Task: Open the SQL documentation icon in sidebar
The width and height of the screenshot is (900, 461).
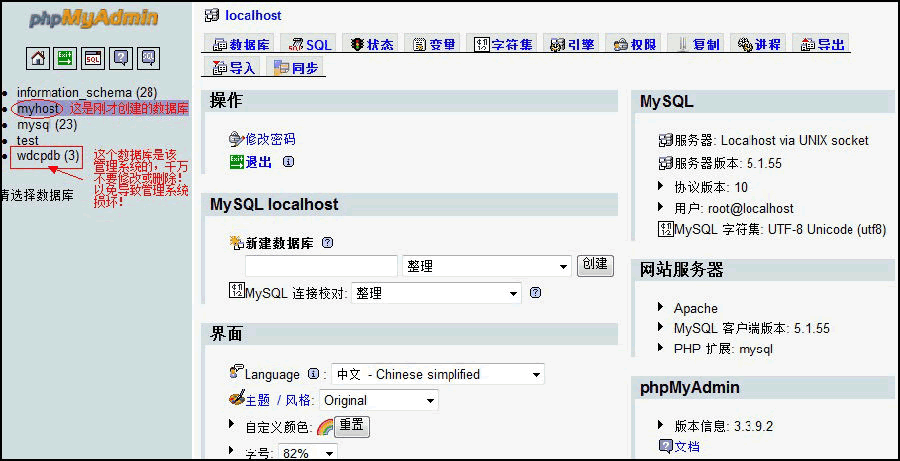Action: click(149, 58)
